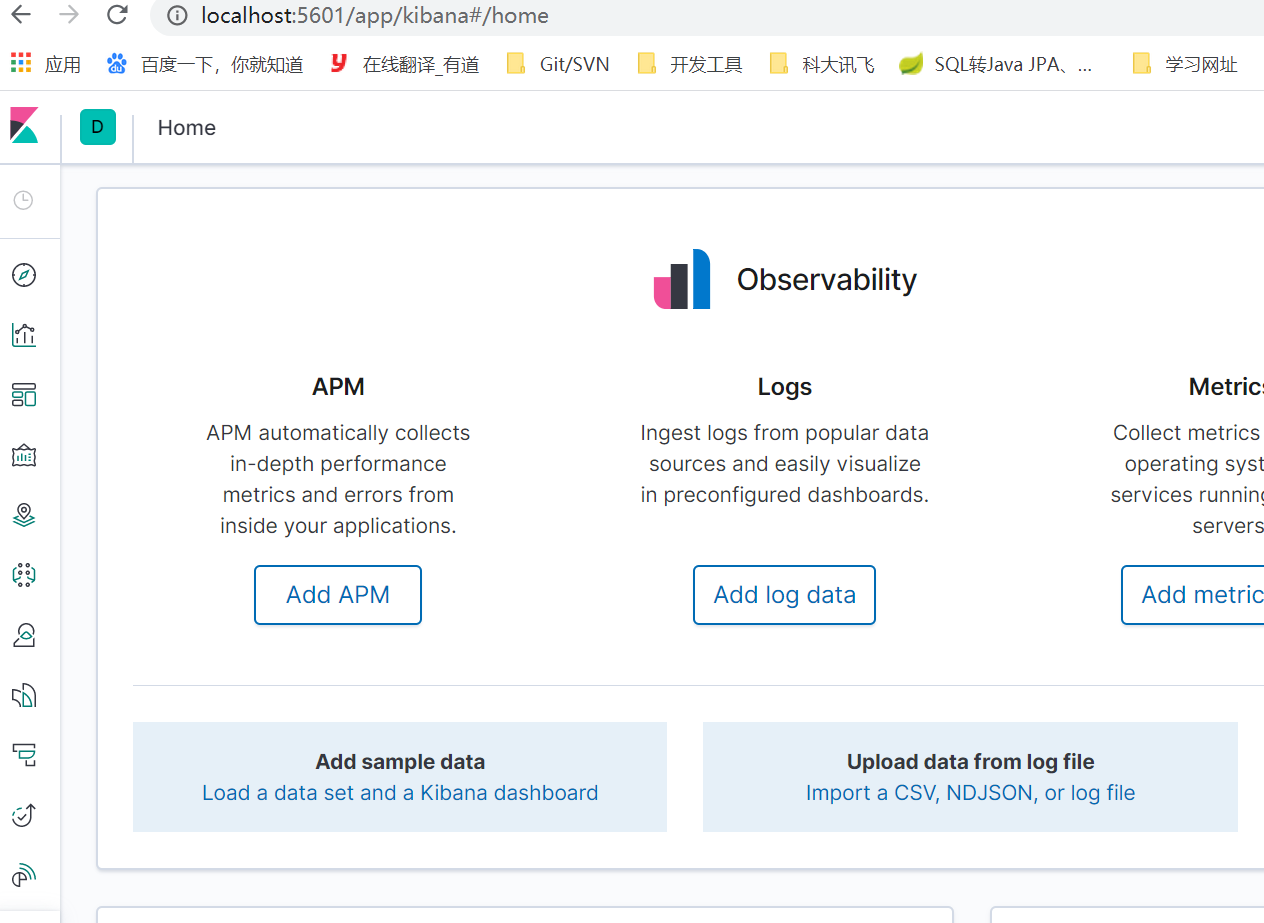Follow the Import a CSV, NDJSON, or log file link
This screenshot has height=923, width=1264.
[970, 793]
